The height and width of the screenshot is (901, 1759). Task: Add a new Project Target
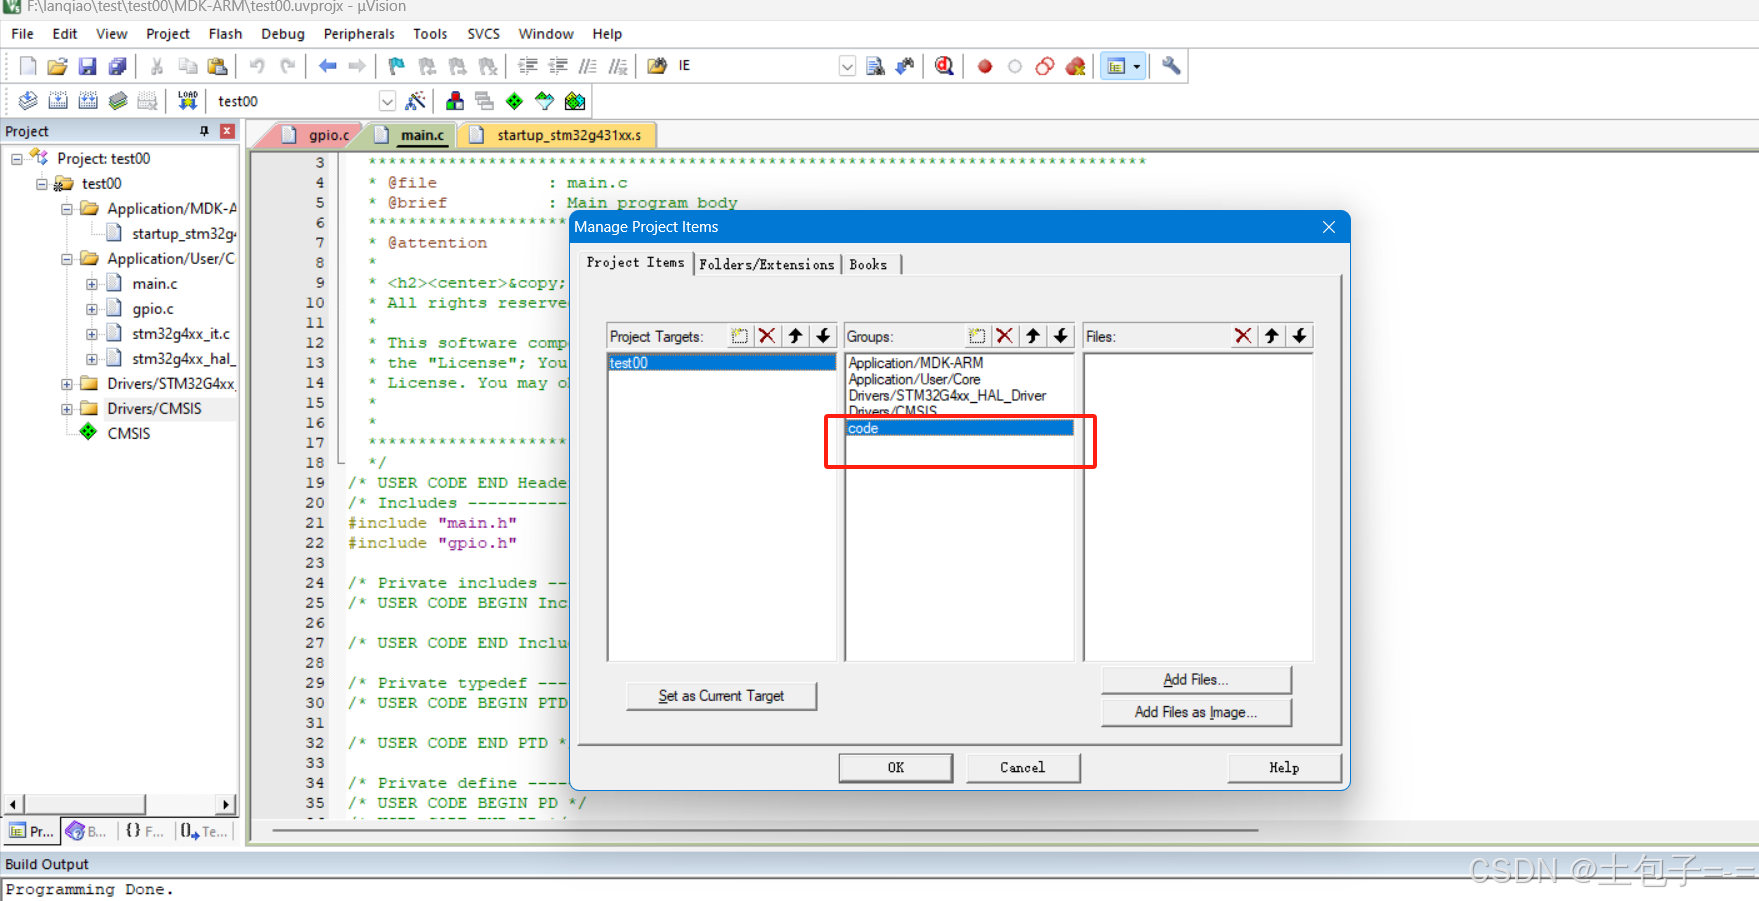pyautogui.click(x=739, y=336)
